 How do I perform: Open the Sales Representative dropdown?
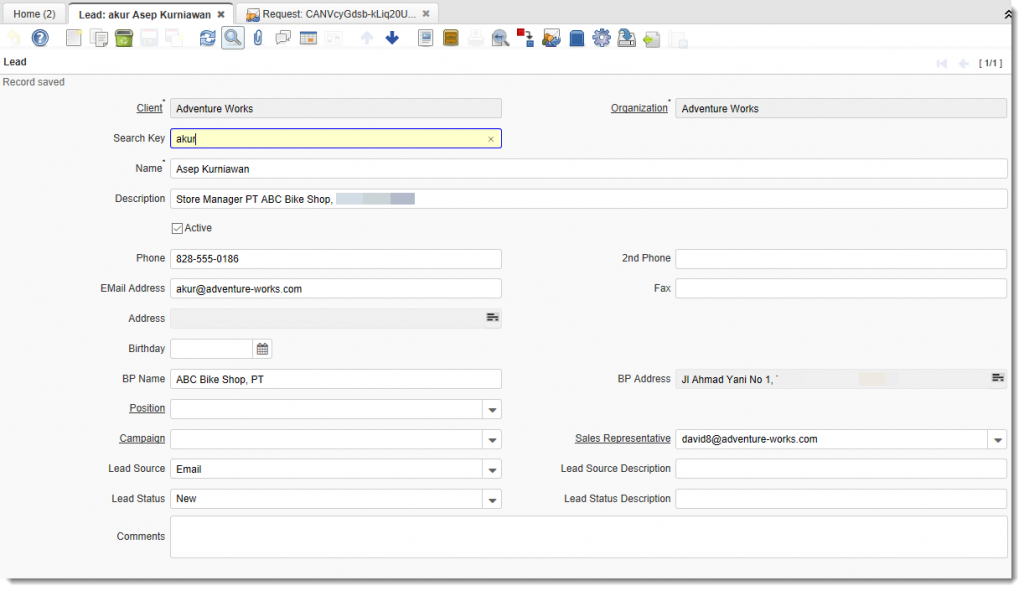(997, 439)
